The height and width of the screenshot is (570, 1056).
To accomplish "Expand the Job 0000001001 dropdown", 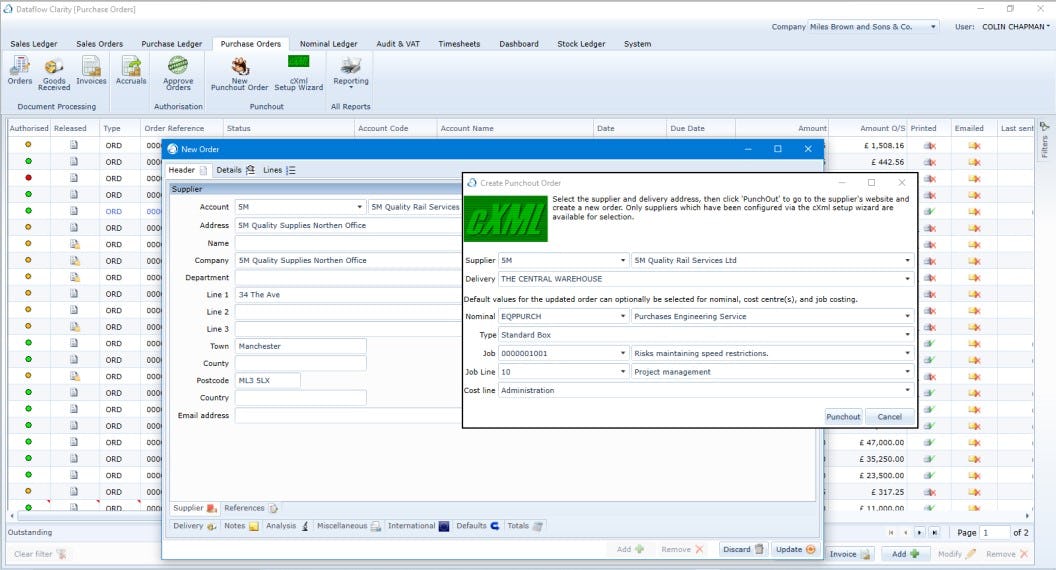I will pyautogui.click(x=622, y=353).
